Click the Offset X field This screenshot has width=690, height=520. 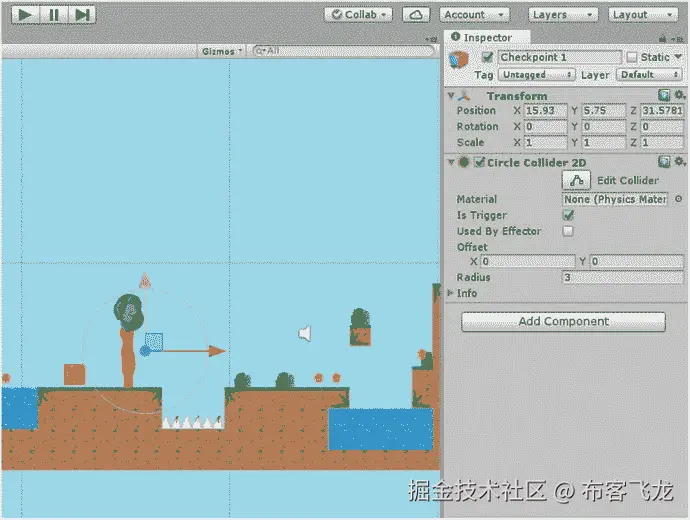click(x=528, y=261)
